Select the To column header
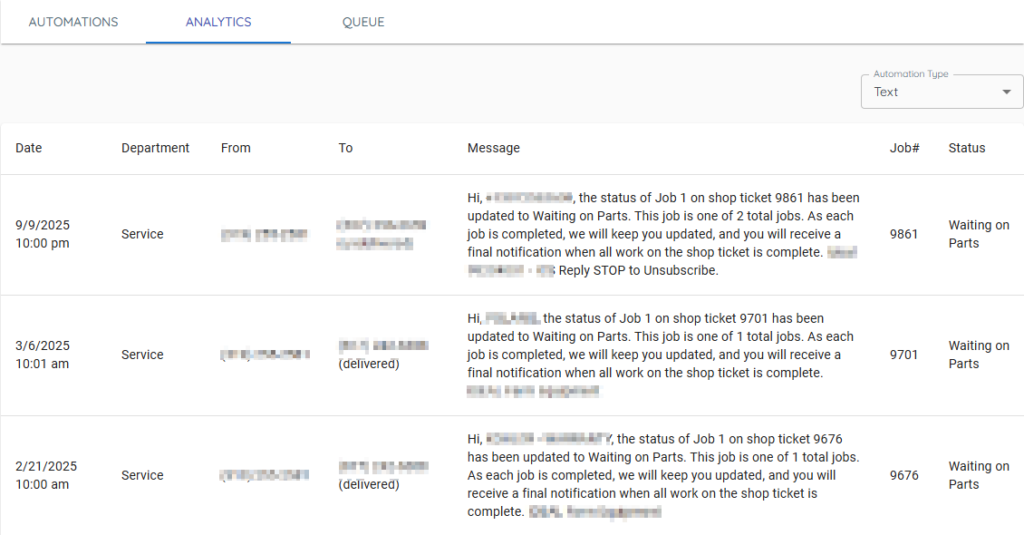Screen dimensions: 1024x535 coord(346,148)
